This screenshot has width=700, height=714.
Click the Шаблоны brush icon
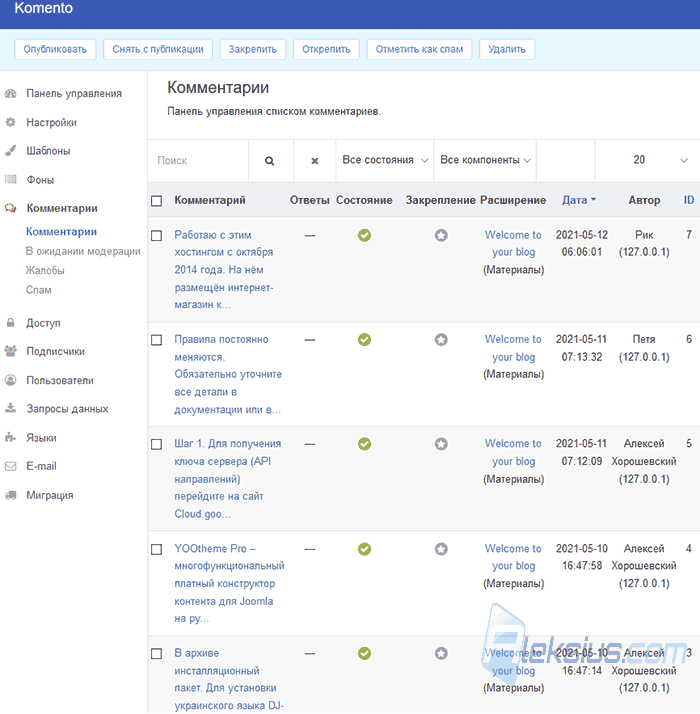[x=10, y=151]
